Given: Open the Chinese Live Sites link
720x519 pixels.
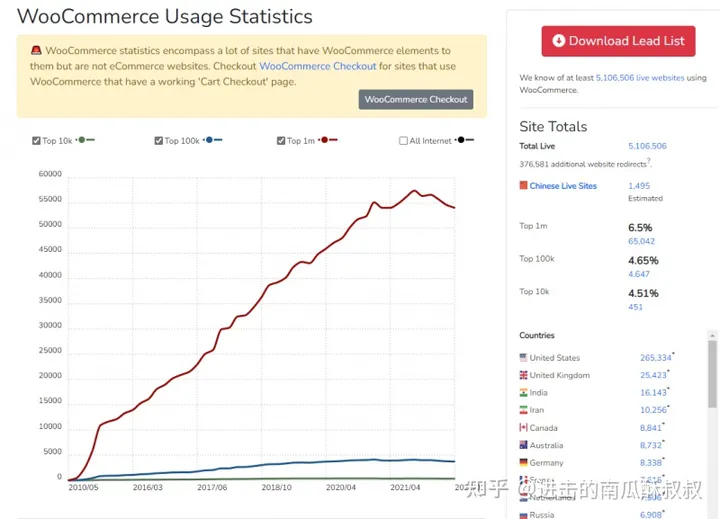Looking at the screenshot, I should (x=563, y=186).
